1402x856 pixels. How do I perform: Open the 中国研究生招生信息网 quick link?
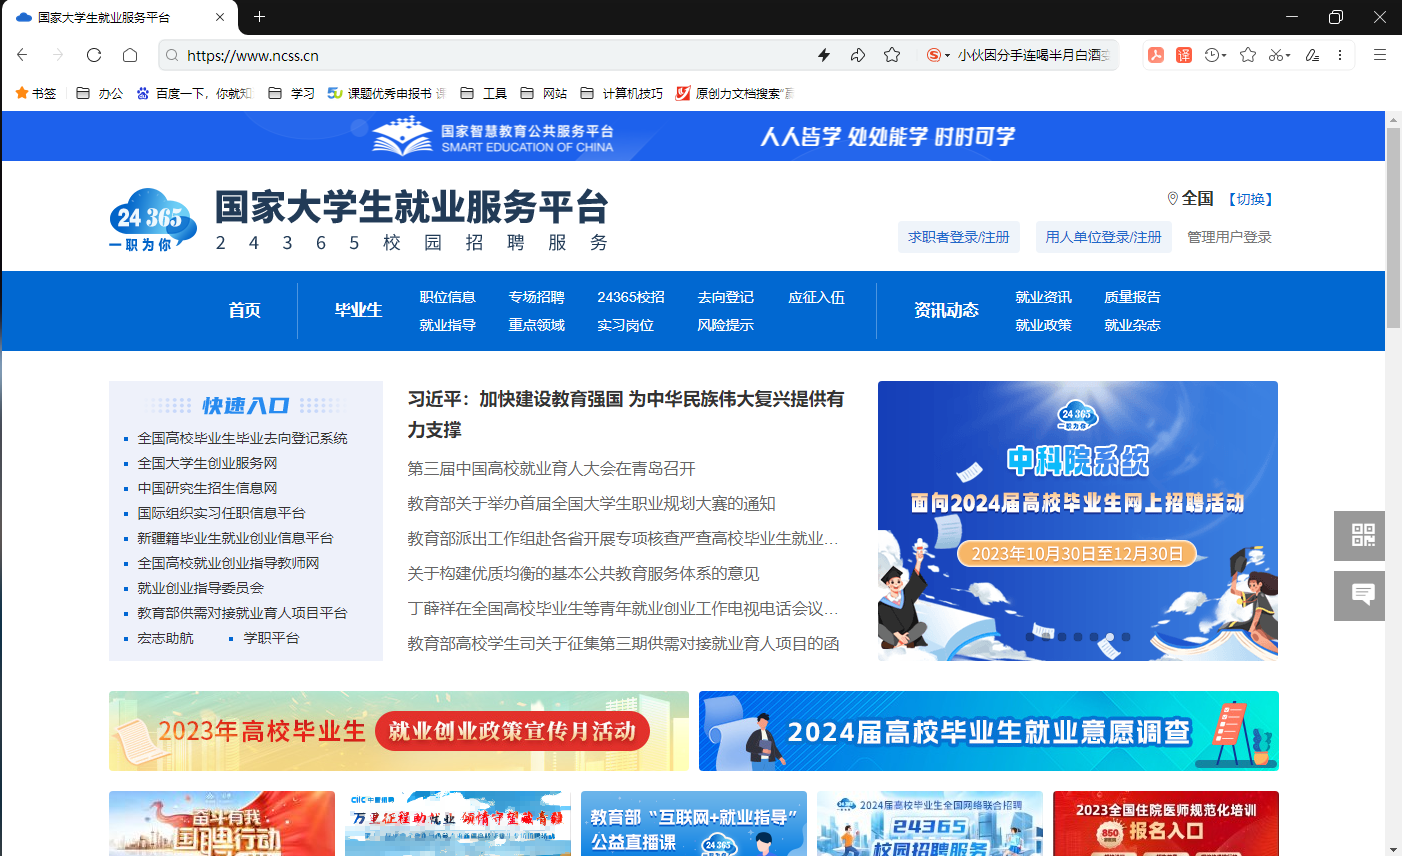pyautogui.click(x=207, y=488)
